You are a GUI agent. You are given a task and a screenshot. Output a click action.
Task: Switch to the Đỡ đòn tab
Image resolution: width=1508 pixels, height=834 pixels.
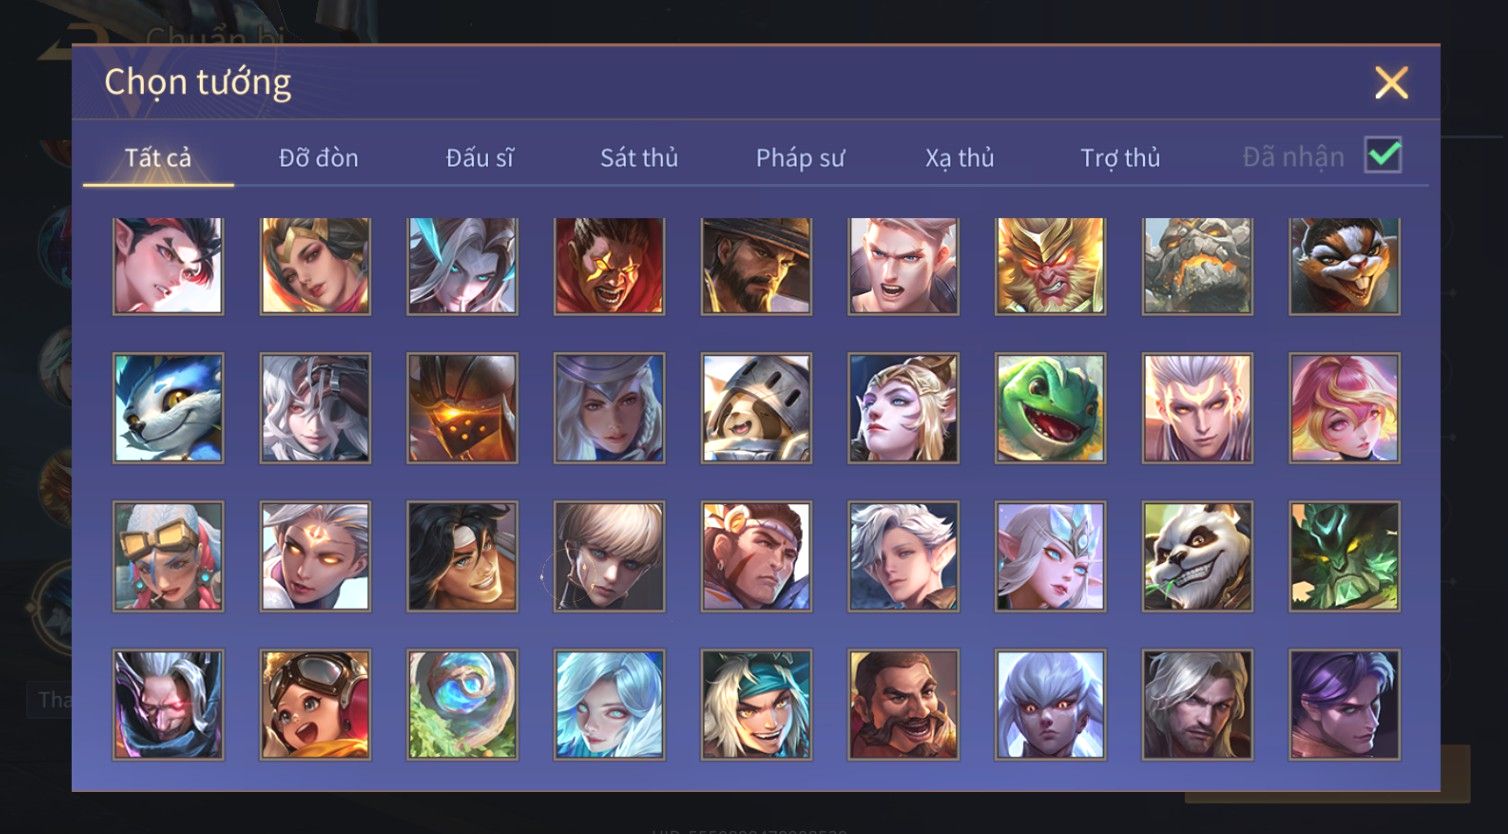pos(318,158)
